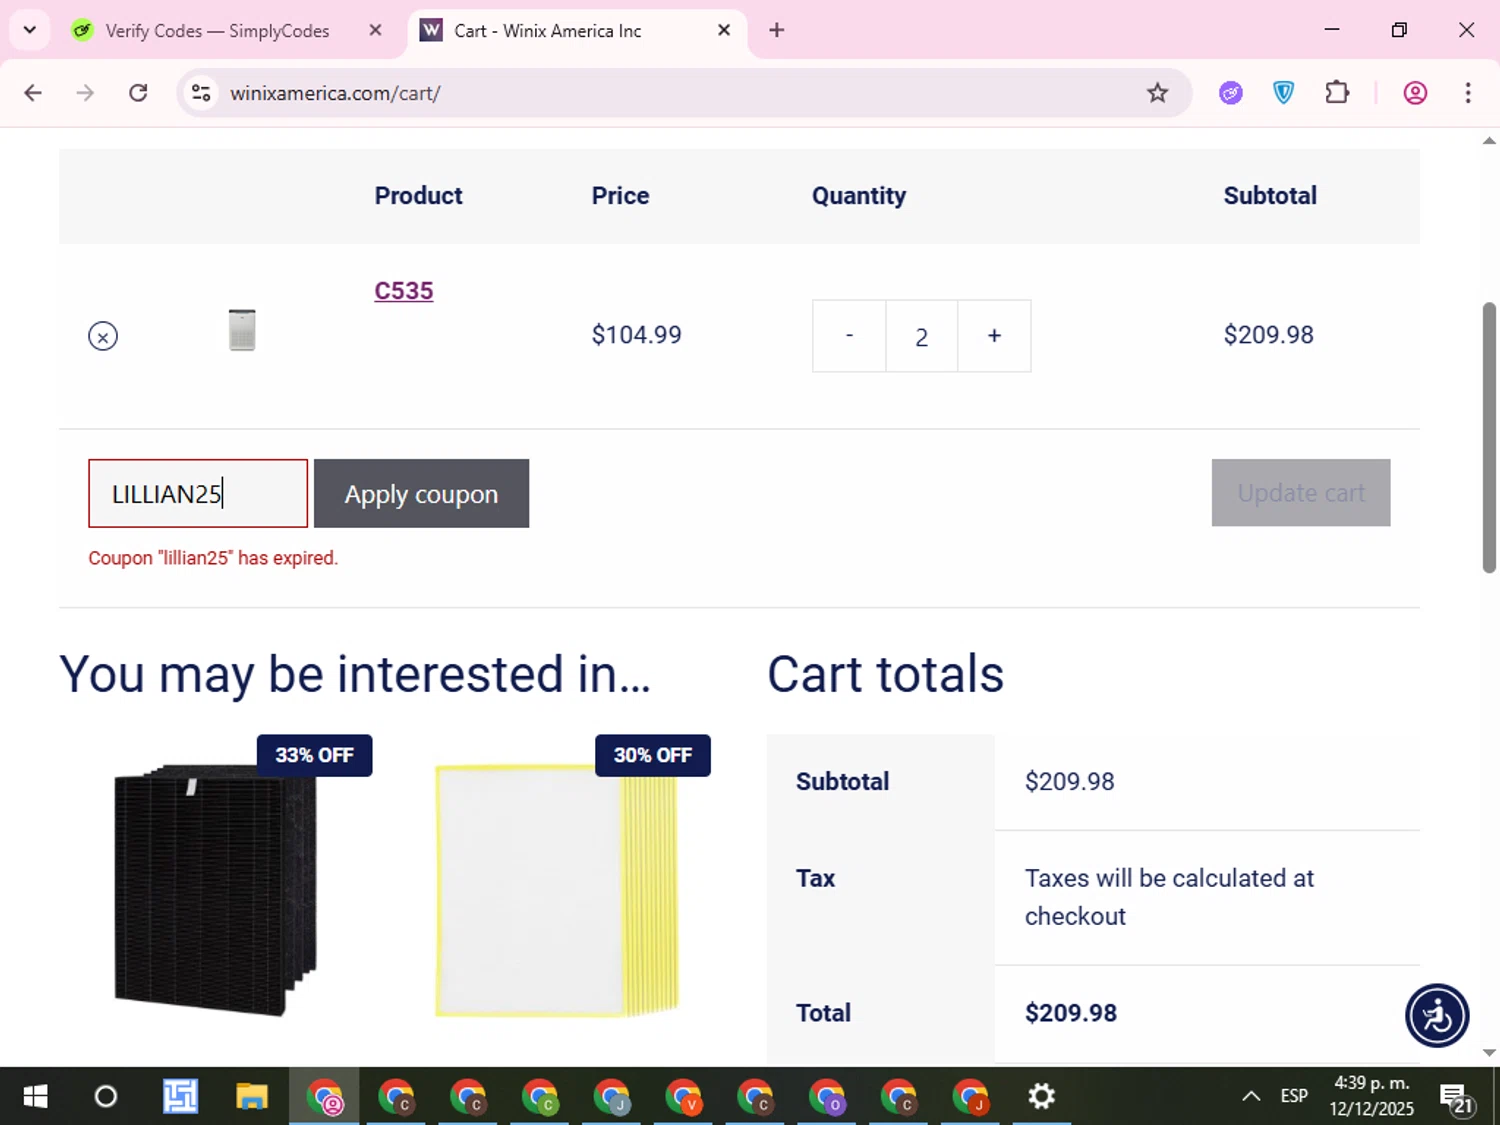Click the 33% OFF badge
1500x1125 pixels.
(x=314, y=755)
